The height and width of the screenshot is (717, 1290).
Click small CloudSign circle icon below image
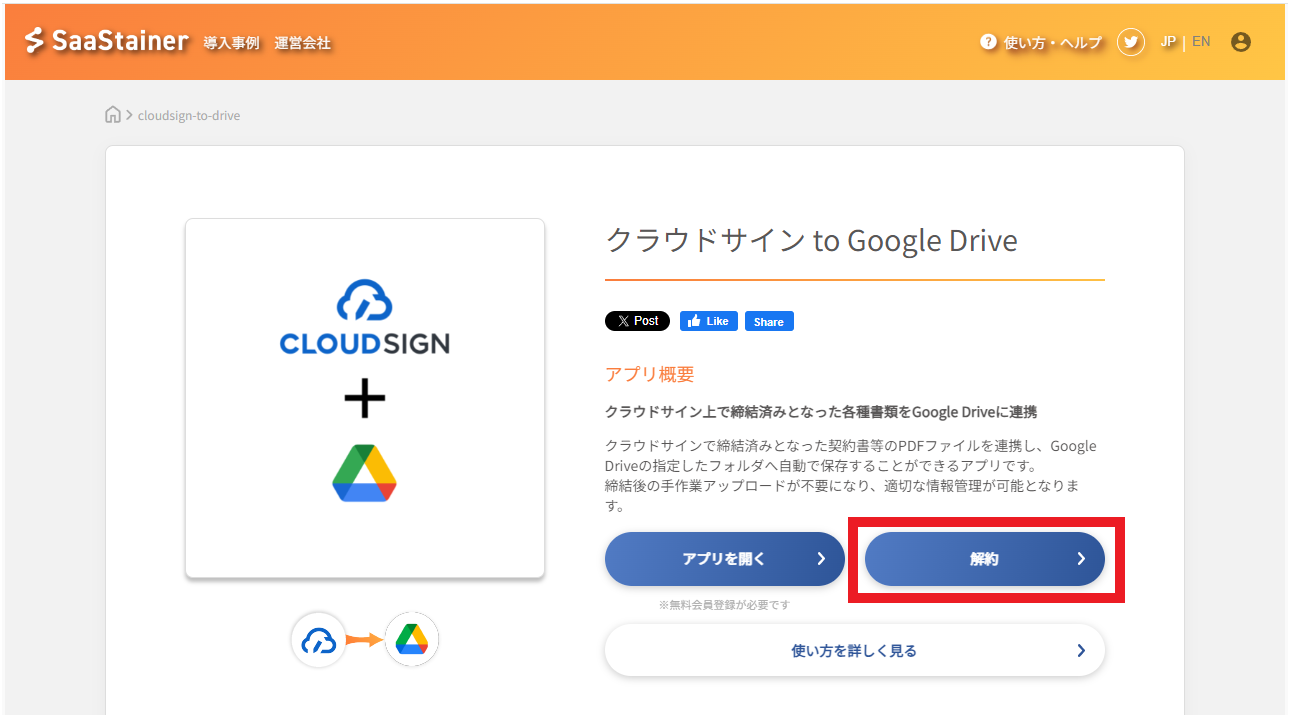point(318,640)
